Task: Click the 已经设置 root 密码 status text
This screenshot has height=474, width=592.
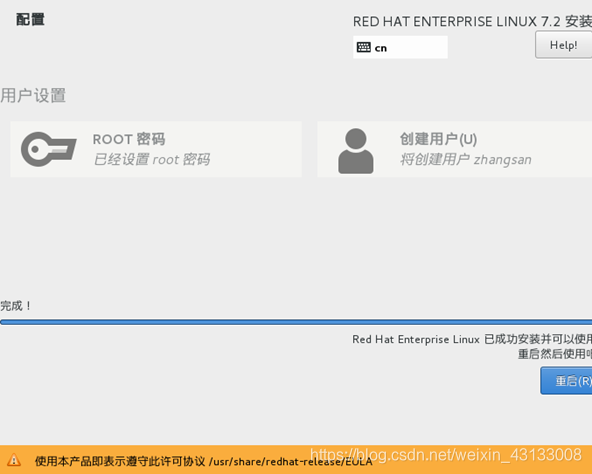Action: 152,159
